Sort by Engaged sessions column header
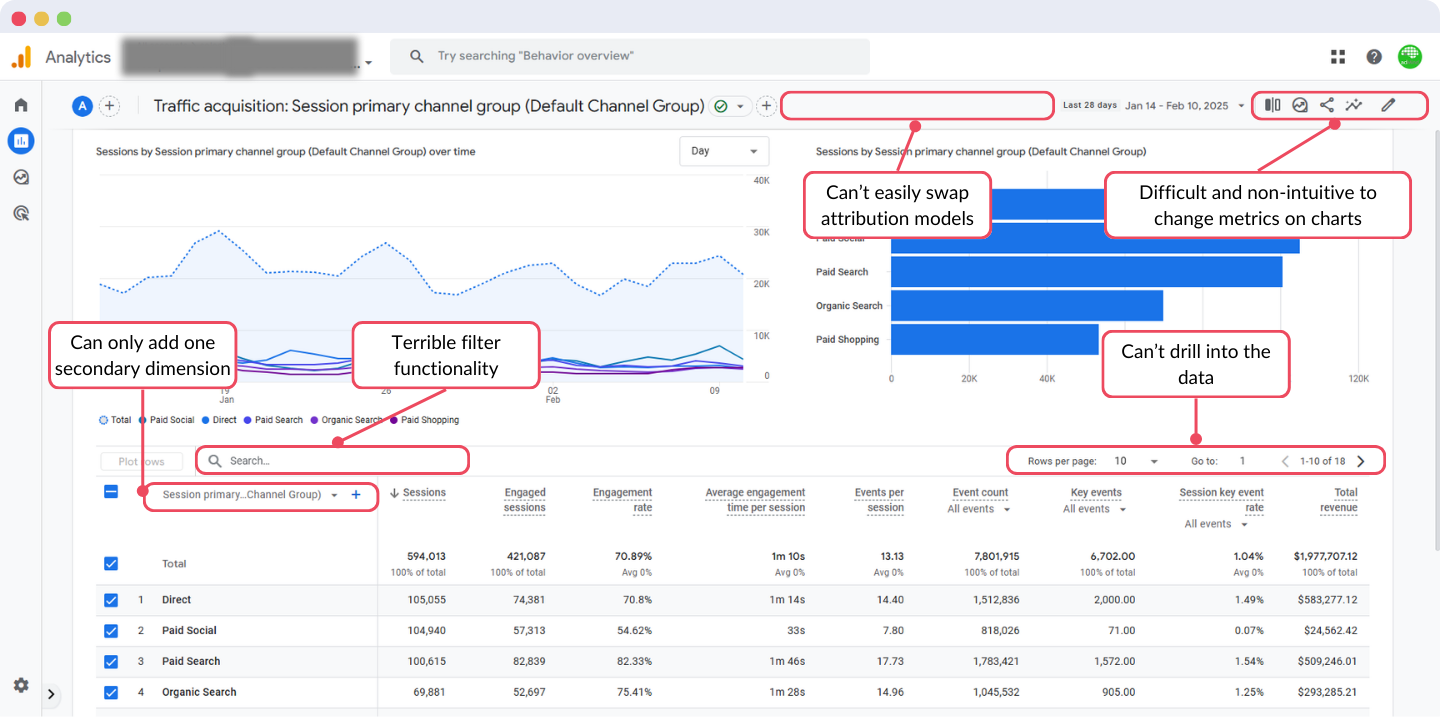This screenshot has width=1440, height=728. pos(524,500)
